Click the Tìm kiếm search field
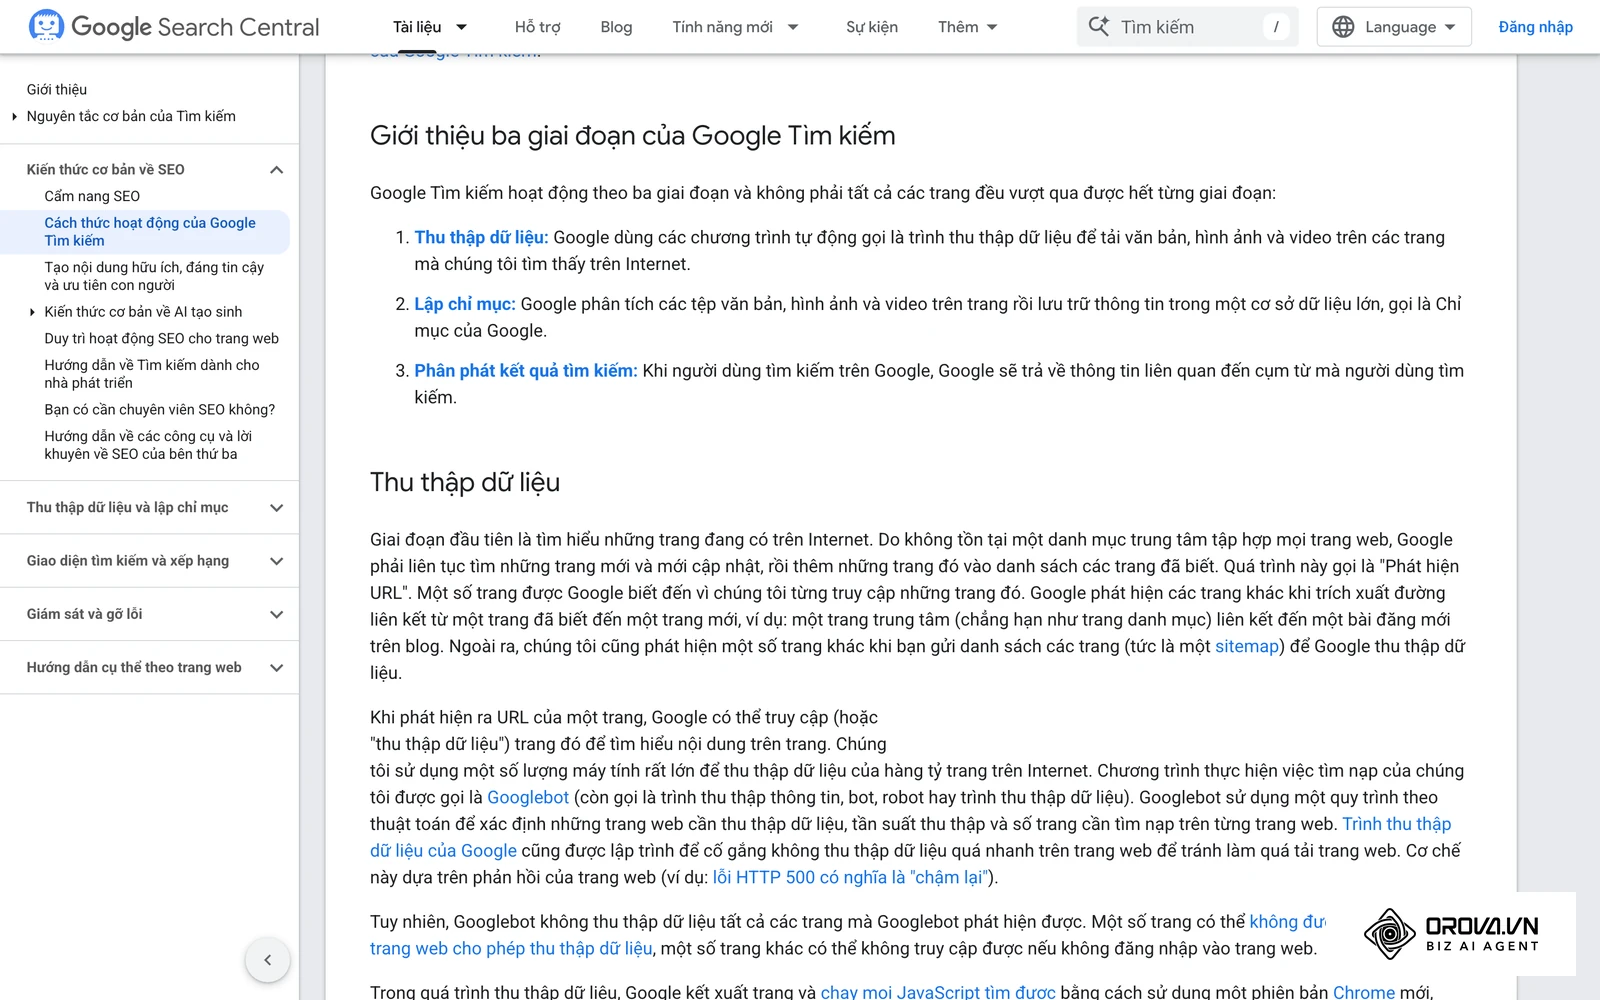Screen dimensions: 1600x1000 (x=1187, y=27)
